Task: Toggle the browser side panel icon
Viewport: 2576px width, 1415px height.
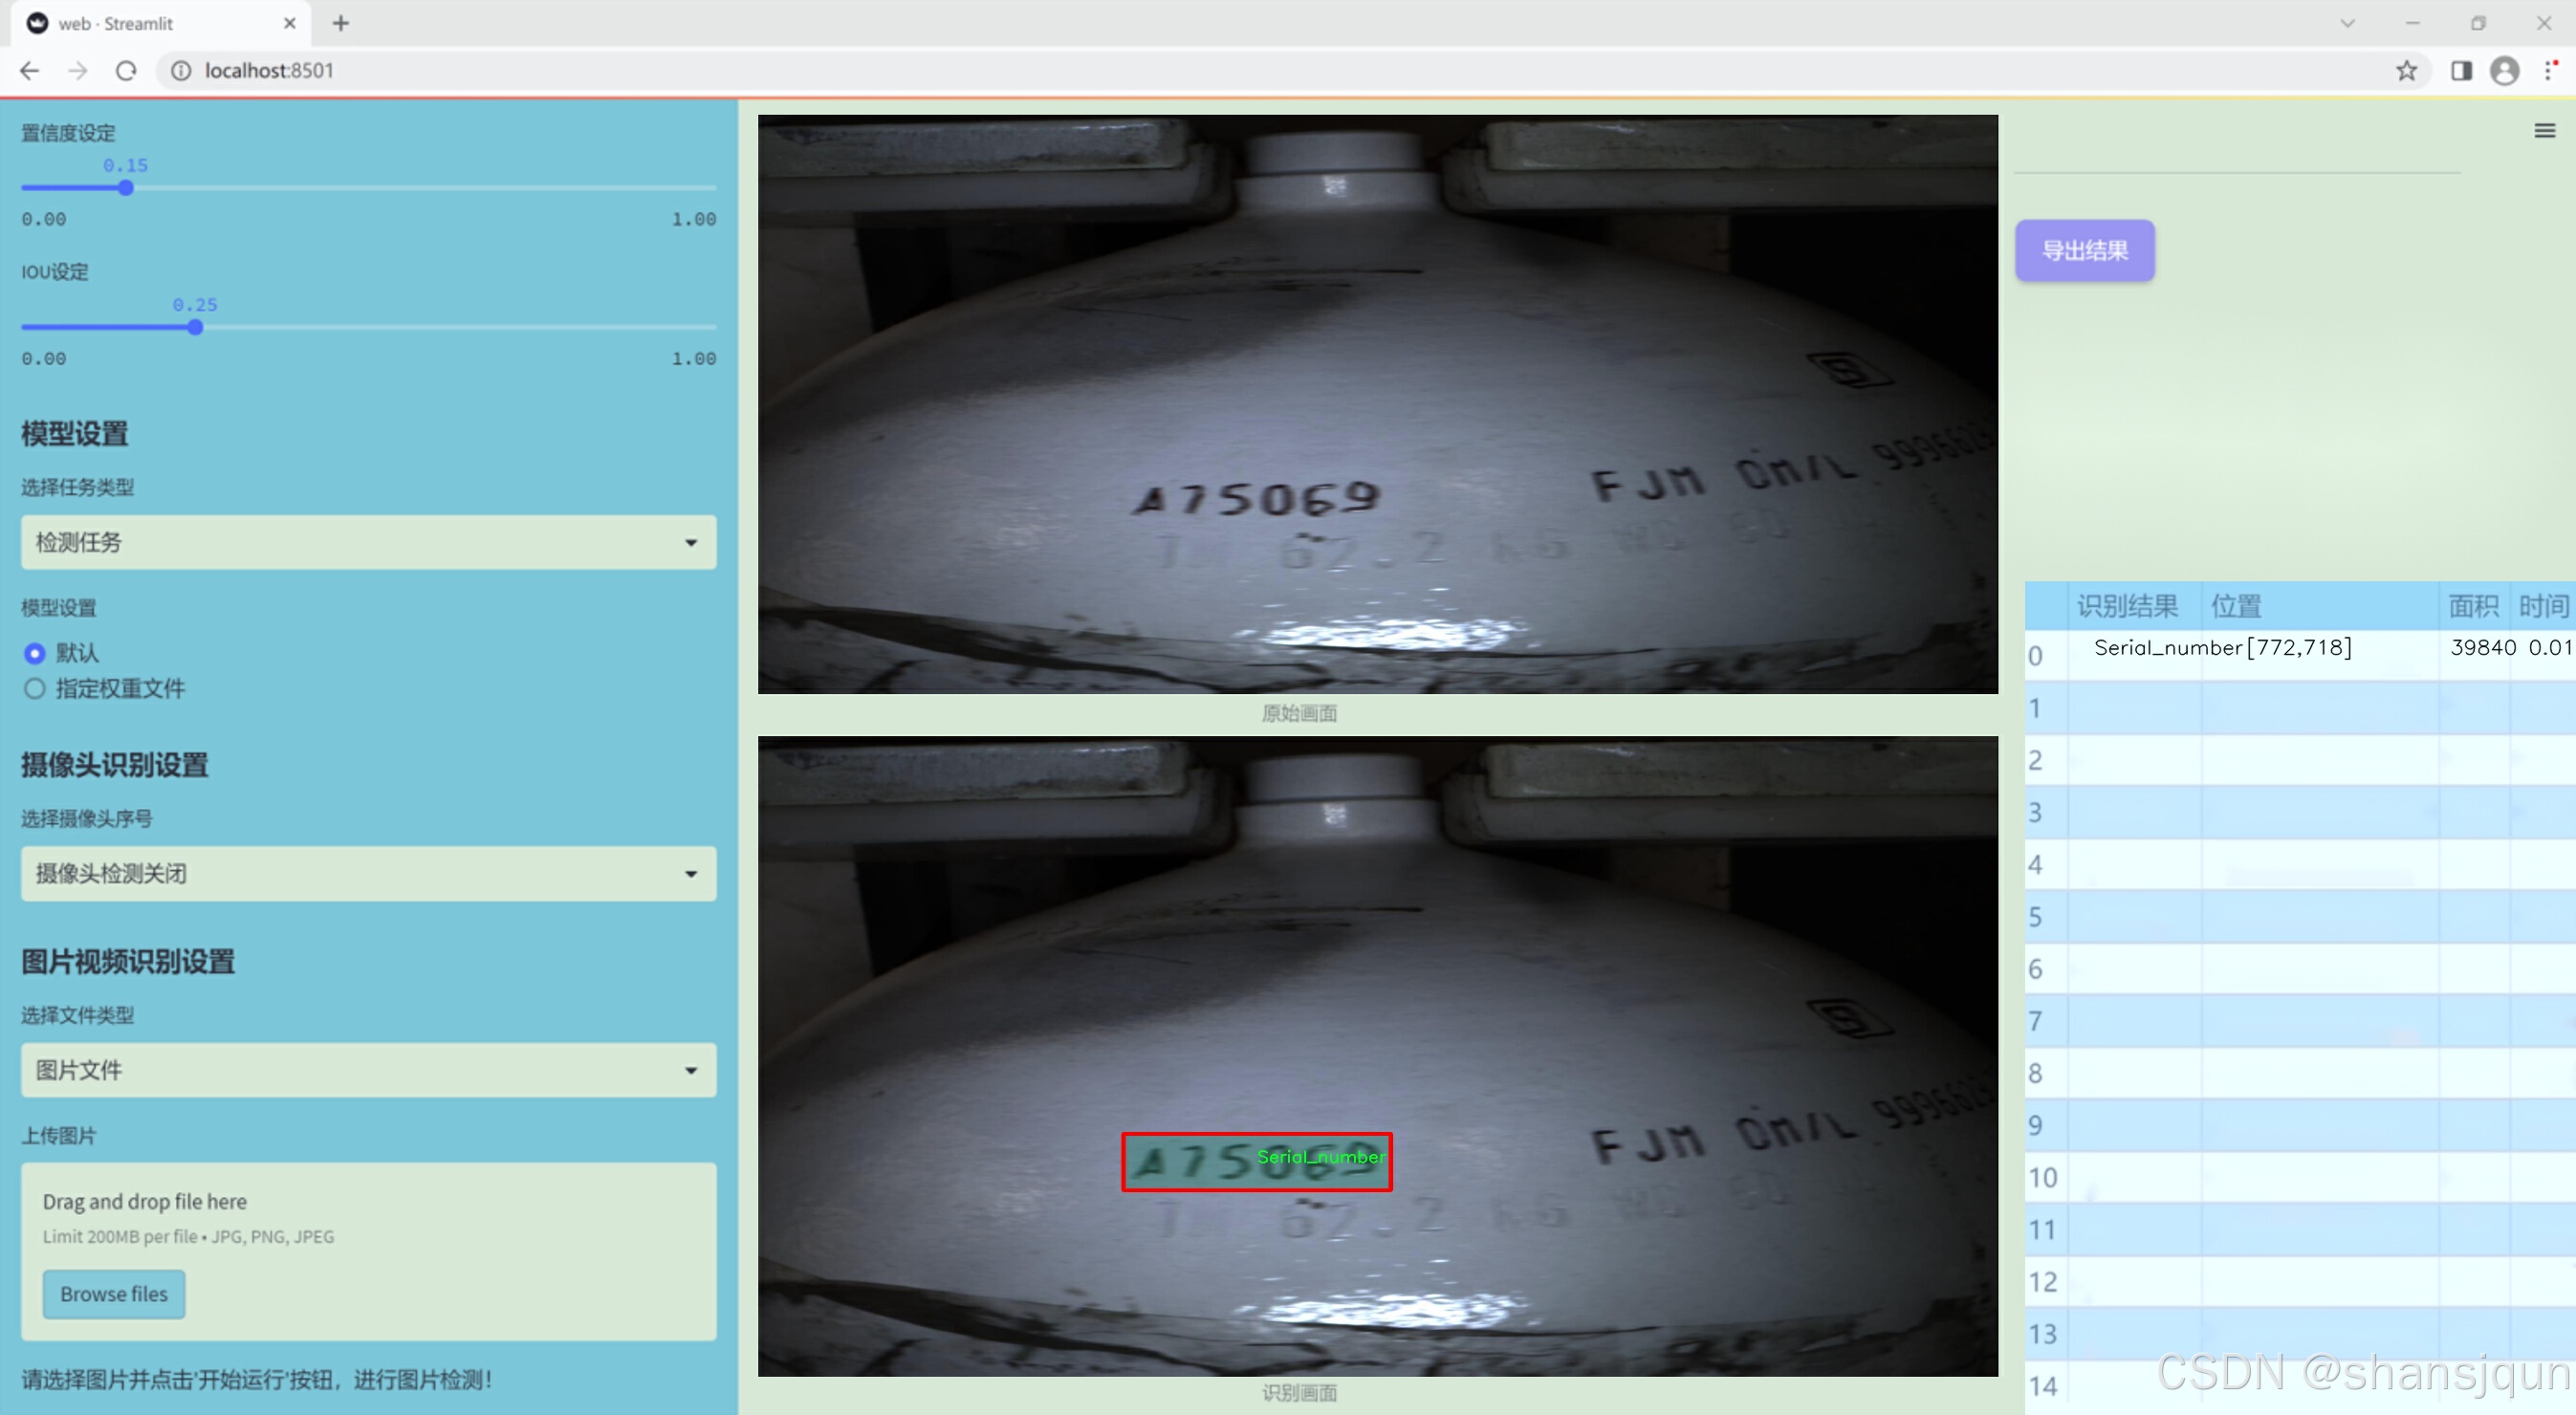Action: point(2461,71)
